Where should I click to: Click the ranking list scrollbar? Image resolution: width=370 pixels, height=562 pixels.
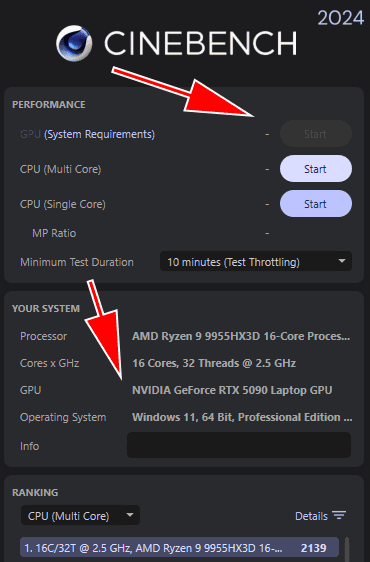coord(347,548)
